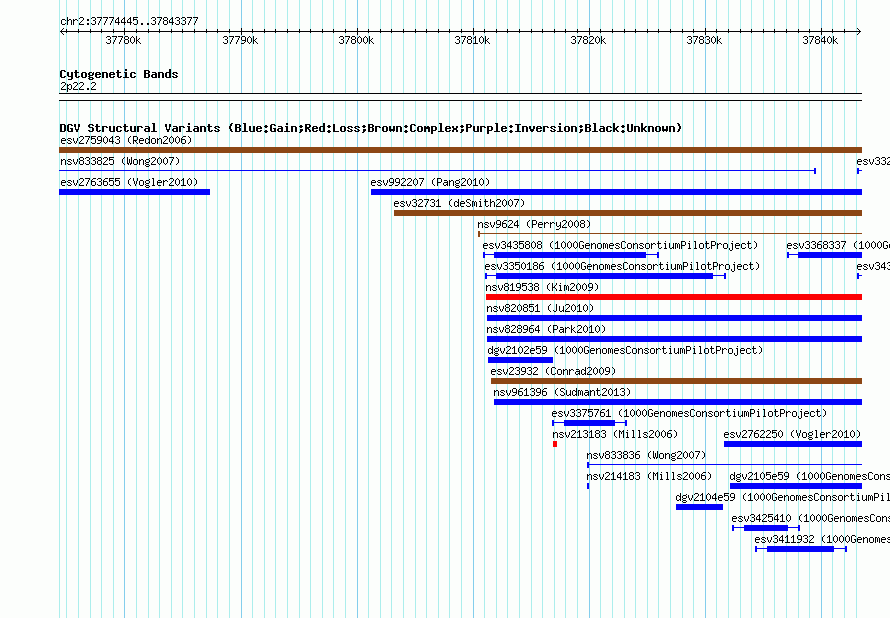890x618 pixels.
Task: Click the 37820k ruler tick label
Action: point(588,40)
